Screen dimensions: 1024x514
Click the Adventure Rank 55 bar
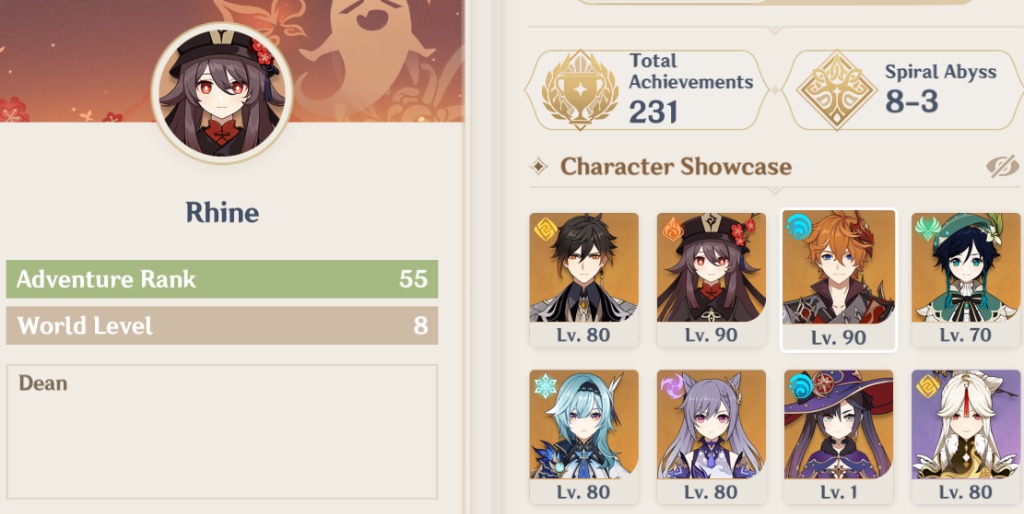click(x=222, y=279)
